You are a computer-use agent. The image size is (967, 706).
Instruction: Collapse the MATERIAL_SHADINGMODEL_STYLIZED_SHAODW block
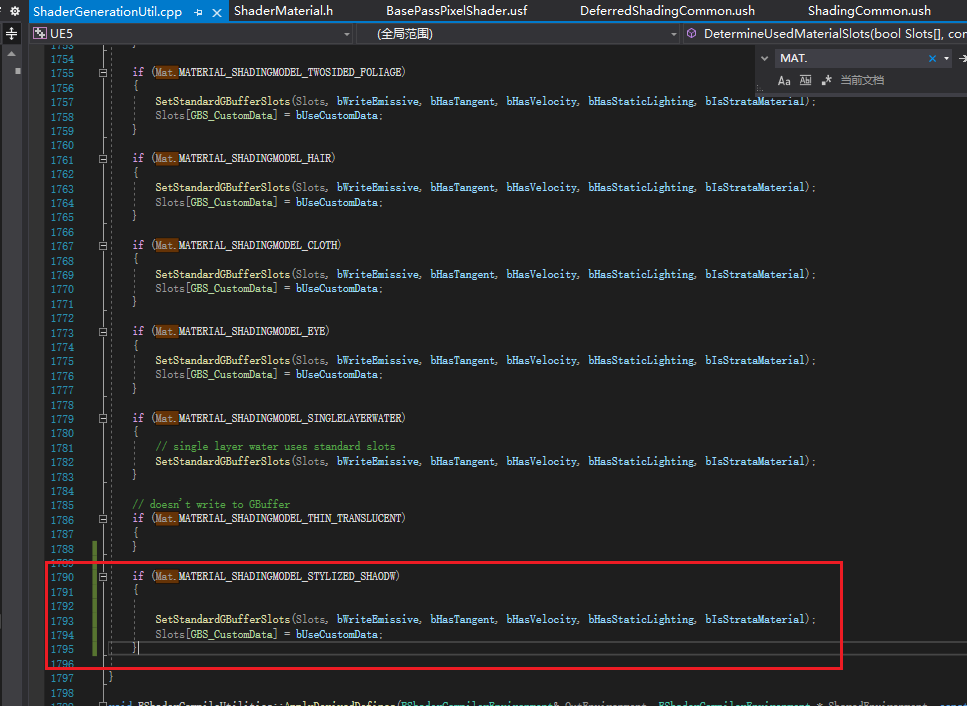tap(103, 576)
